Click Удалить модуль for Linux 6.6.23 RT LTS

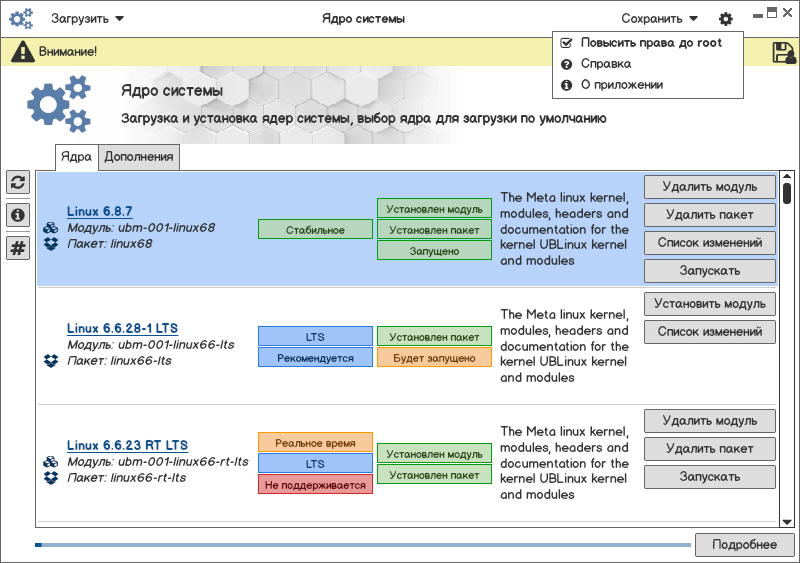click(x=710, y=421)
